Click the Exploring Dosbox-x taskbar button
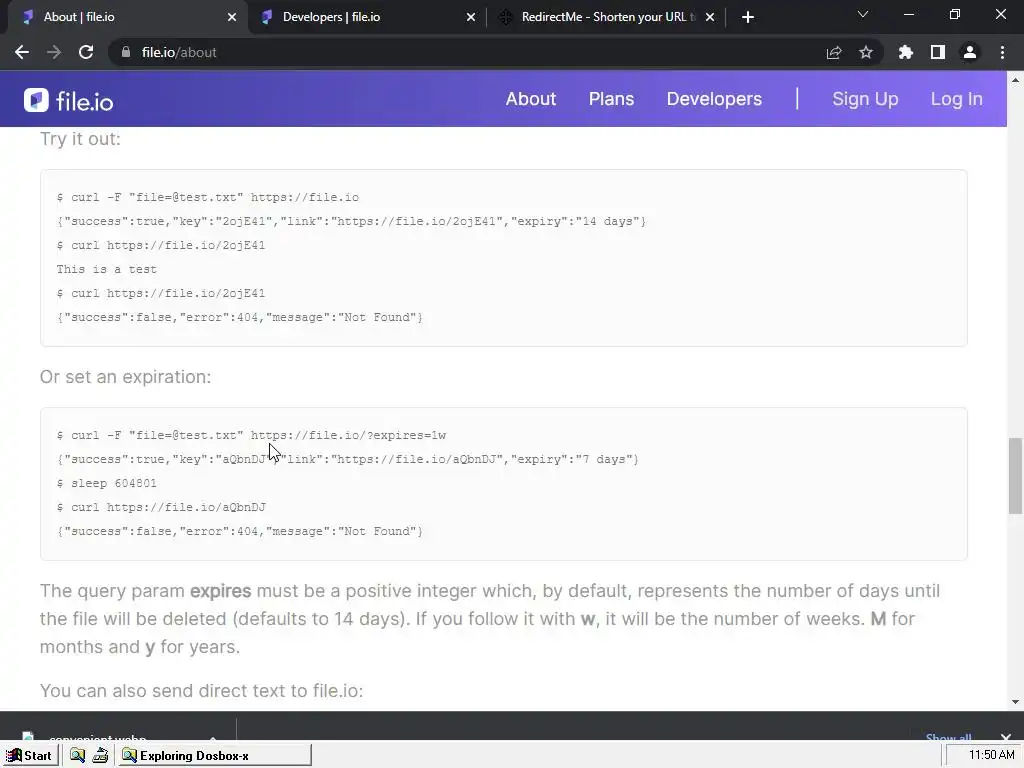1024x768 pixels. tap(214, 756)
